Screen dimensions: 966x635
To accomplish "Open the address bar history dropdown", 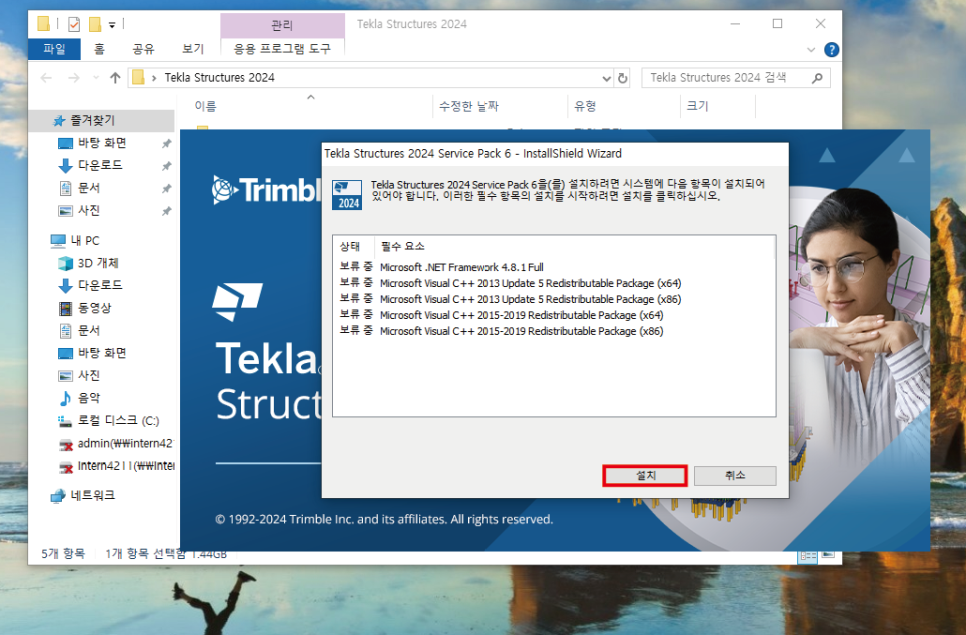I will (606, 78).
